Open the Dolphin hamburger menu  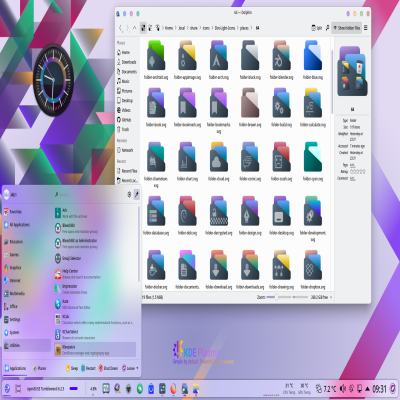tap(366, 28)
